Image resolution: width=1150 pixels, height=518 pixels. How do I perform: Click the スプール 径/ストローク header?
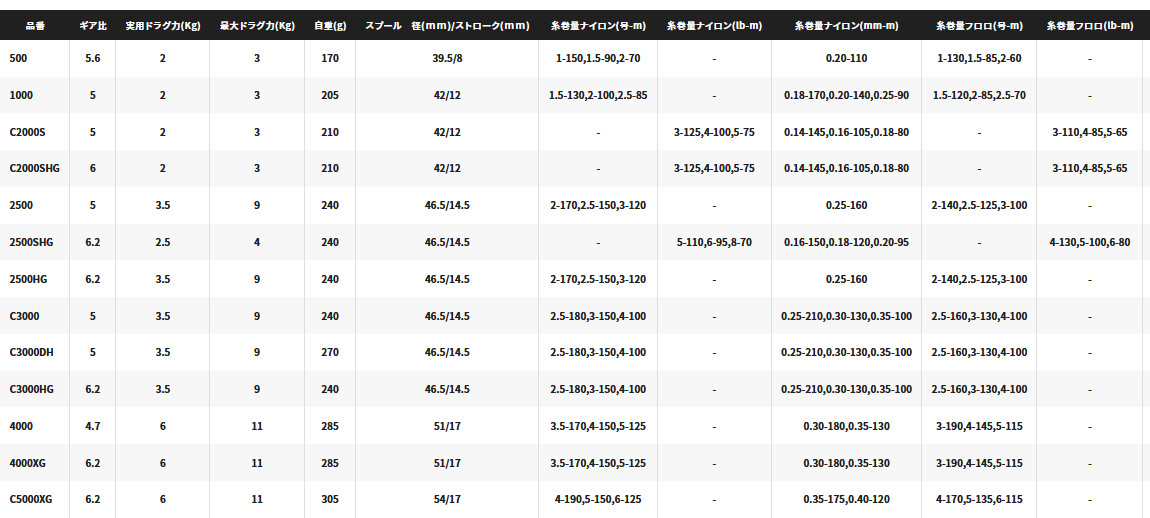pos(447,24)
